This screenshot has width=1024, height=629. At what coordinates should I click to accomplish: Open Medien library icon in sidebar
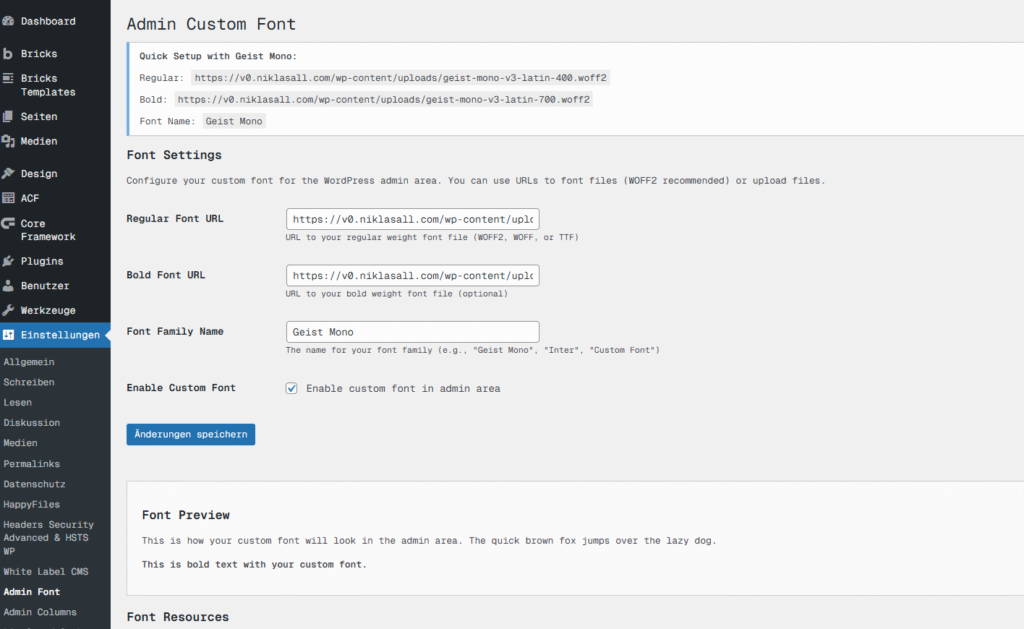(9, 142)
